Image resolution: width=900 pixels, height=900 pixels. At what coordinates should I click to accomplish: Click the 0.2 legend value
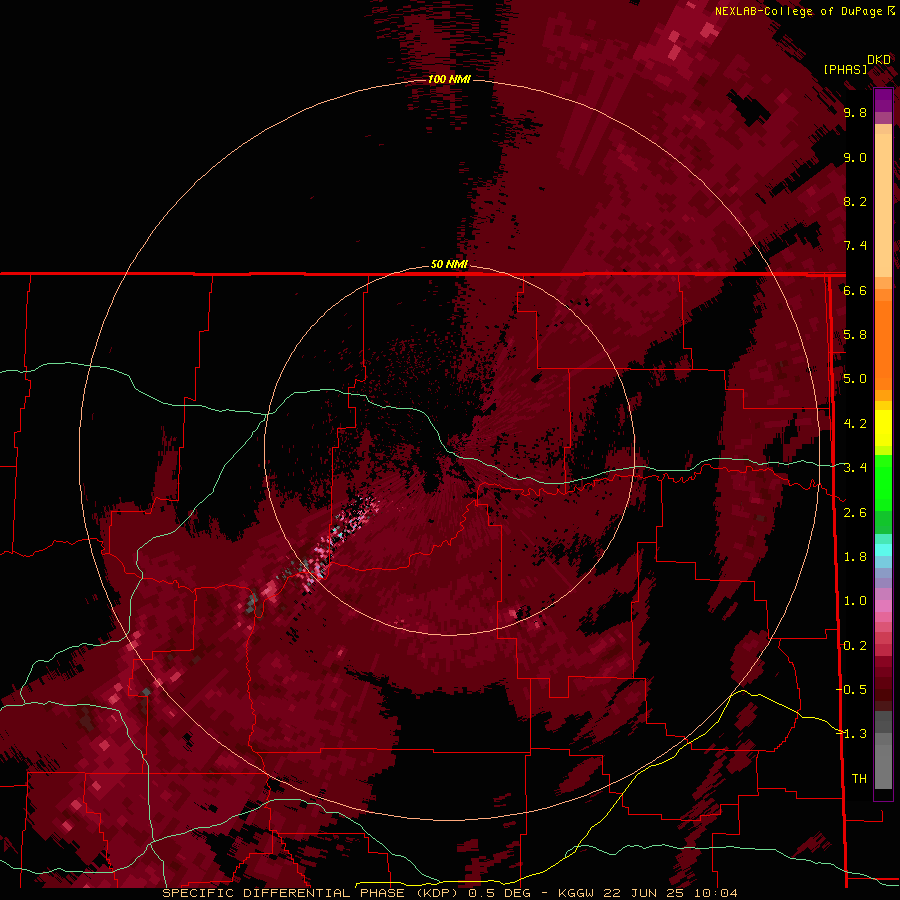(855, 646)
